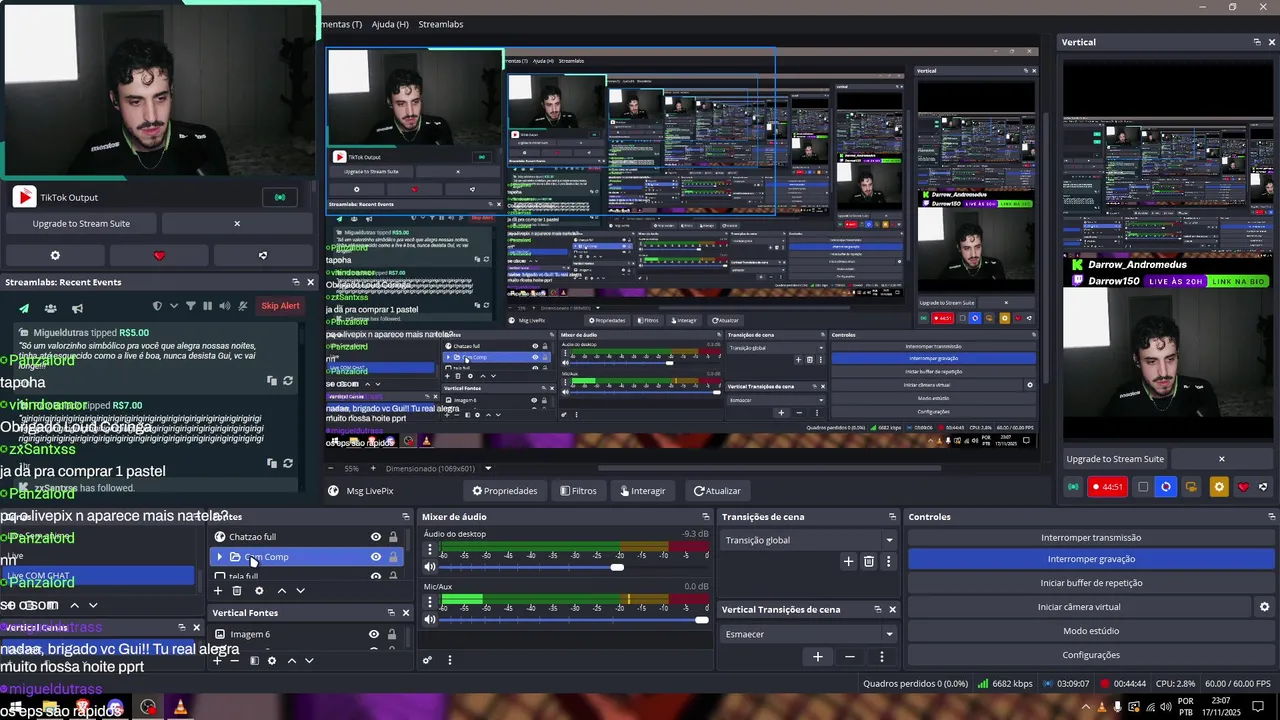Mute Áudio do desktop speaker
1280x720 pixels.
point(430,567)
